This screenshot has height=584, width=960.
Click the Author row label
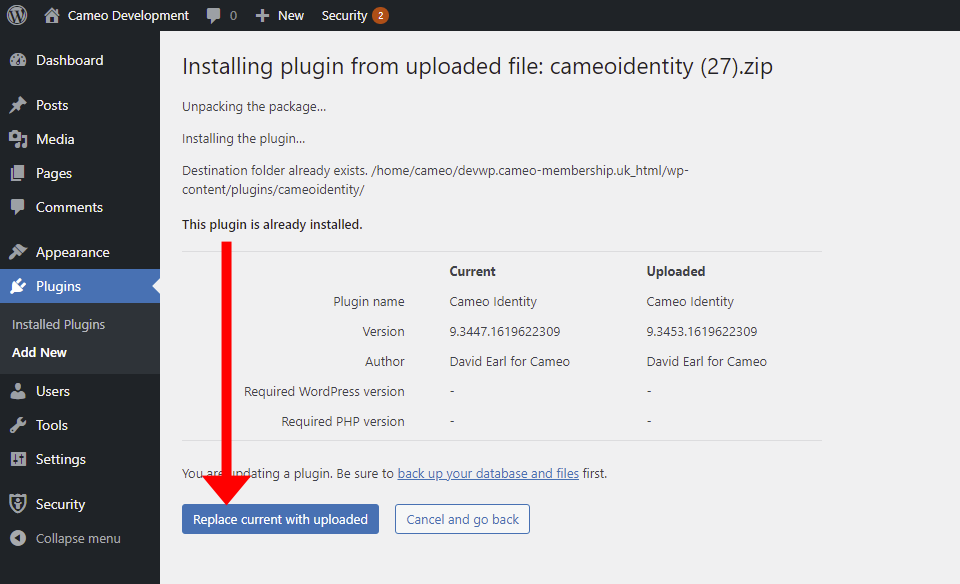click(384, 361)
